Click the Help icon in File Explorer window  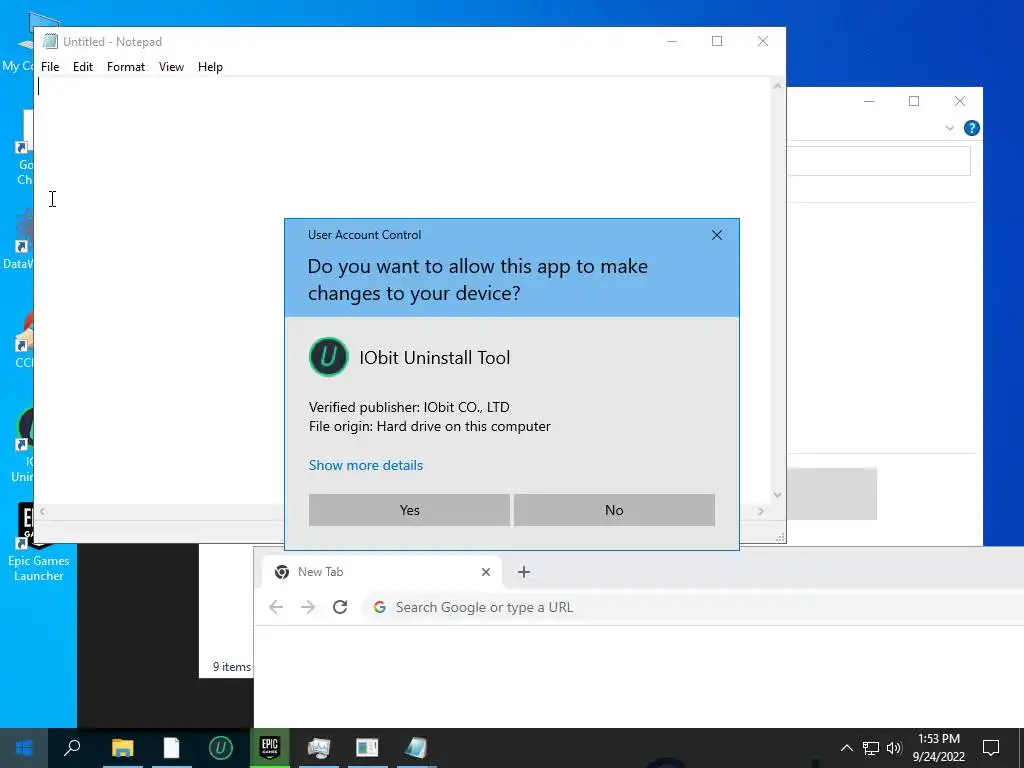point(972,128)
